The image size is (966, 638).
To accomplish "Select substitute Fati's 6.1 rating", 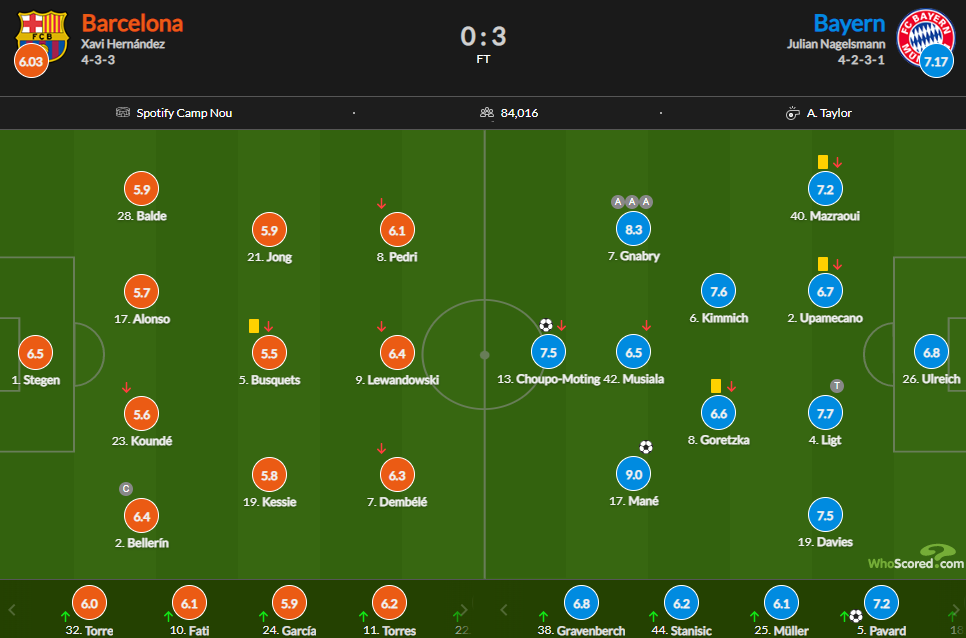I will tap(189, 604).
